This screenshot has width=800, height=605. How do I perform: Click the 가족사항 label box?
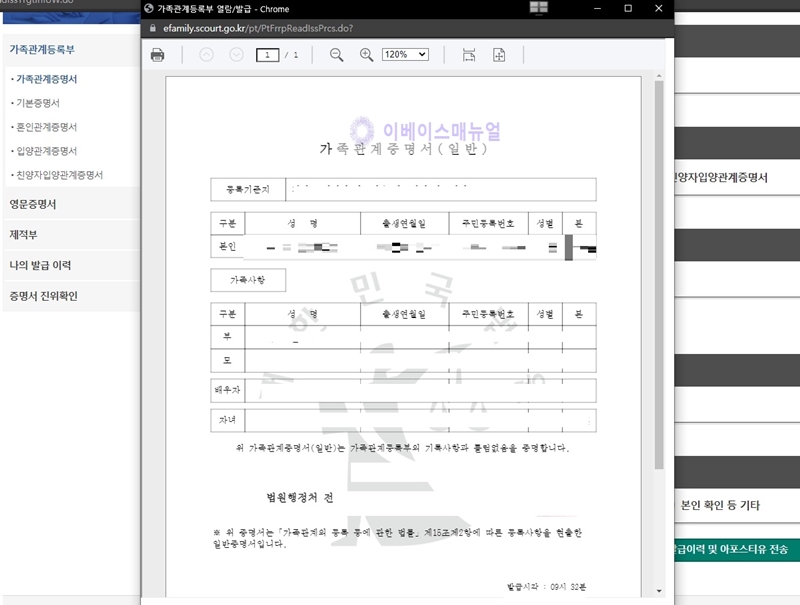248,280
